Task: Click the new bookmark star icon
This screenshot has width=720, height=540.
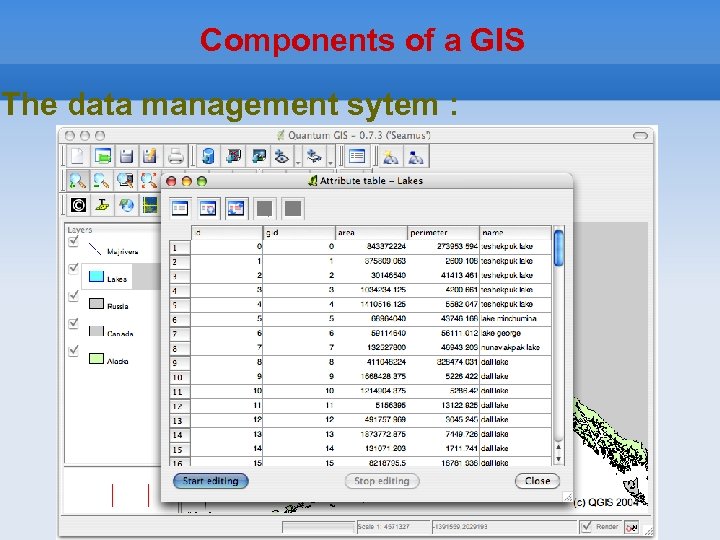Action: (391, 156)
